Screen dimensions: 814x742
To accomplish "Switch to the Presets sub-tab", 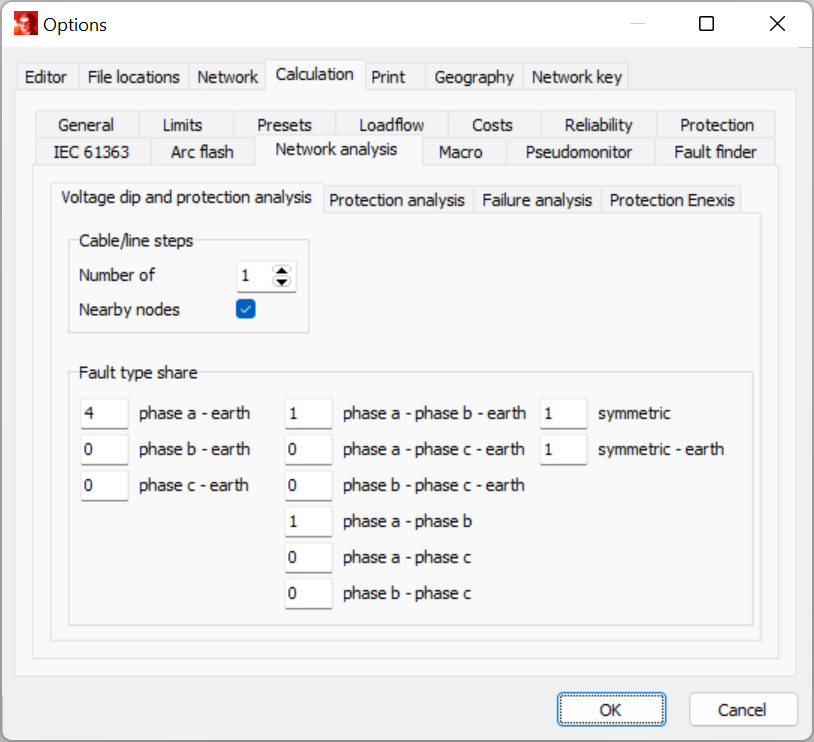I will (x=284, y=125).
